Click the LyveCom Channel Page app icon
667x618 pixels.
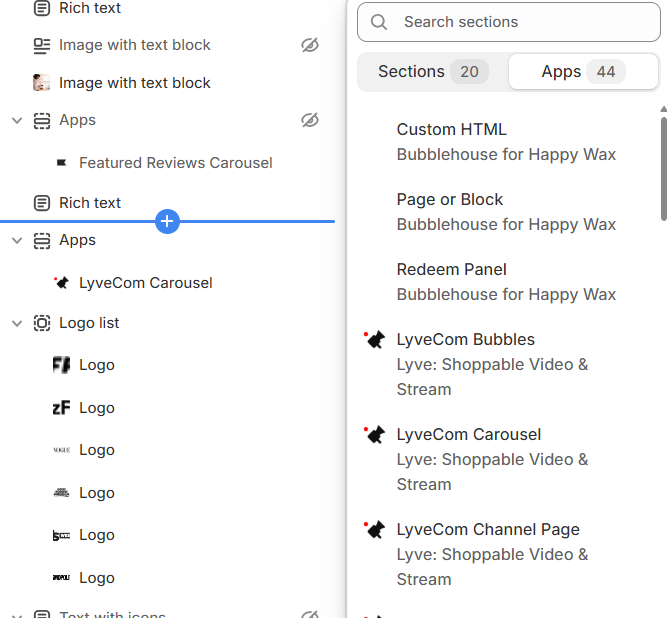pyautogui.click(x=375, y=530)
